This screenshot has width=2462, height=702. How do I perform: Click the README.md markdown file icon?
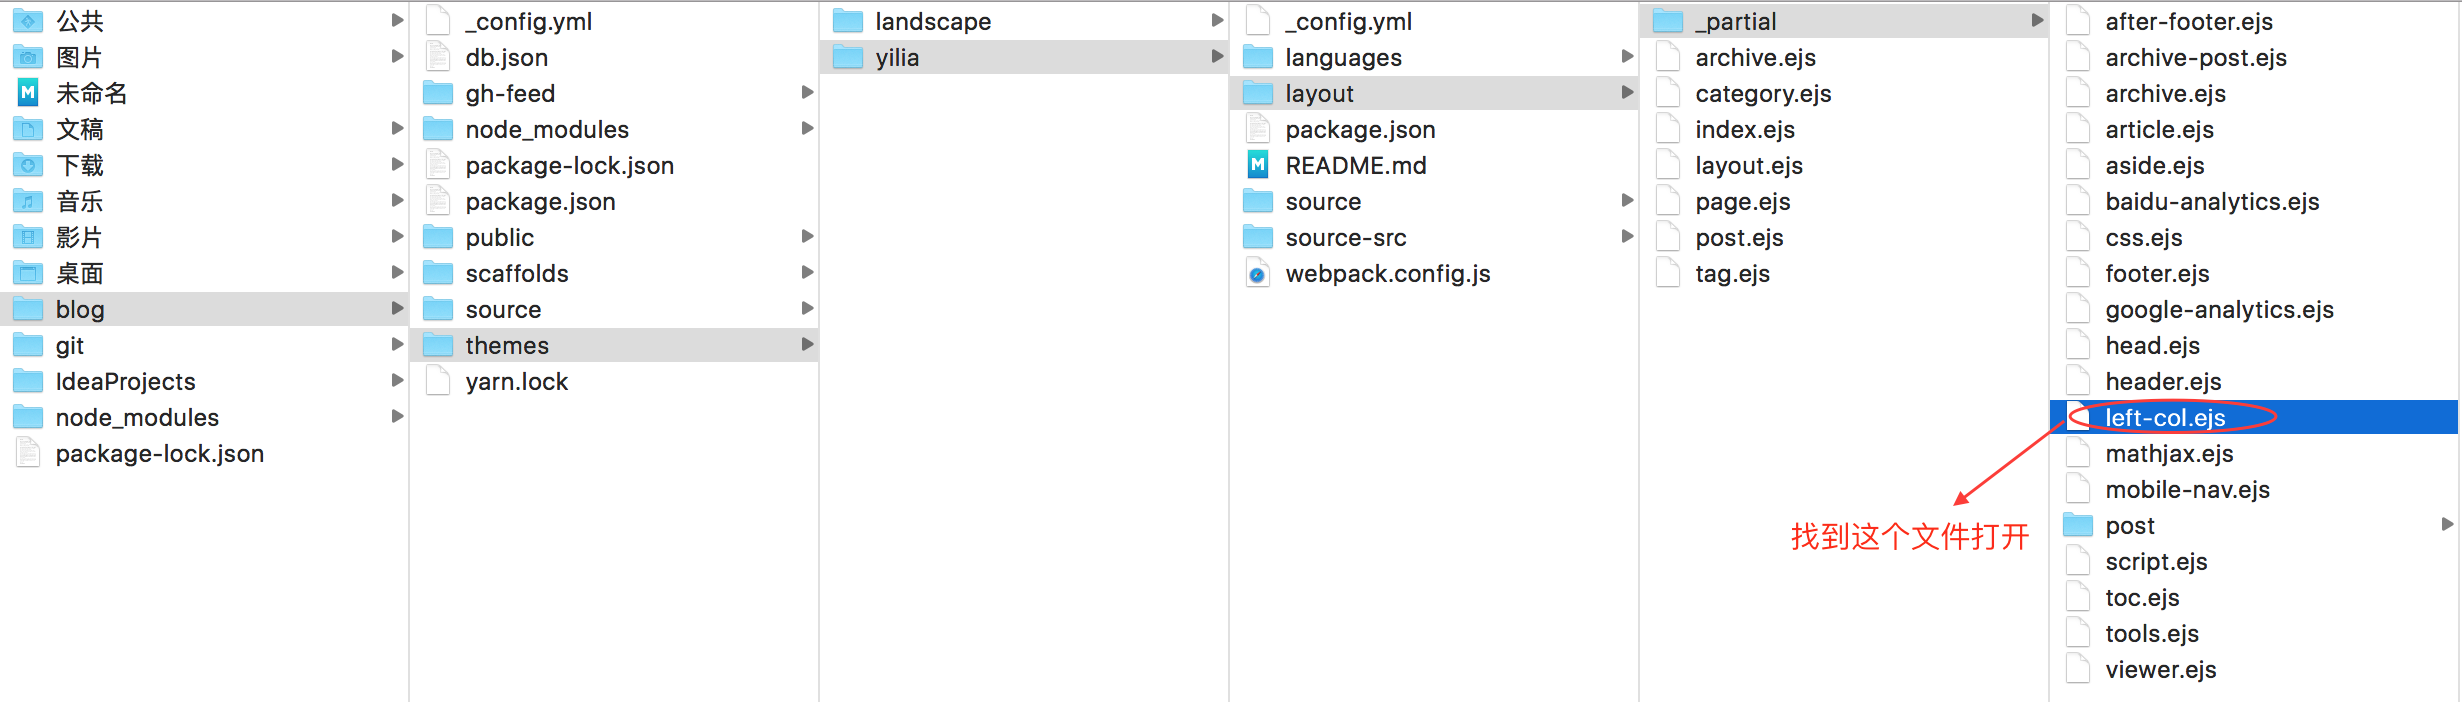pyautogui.click(x=1258, y=165)
